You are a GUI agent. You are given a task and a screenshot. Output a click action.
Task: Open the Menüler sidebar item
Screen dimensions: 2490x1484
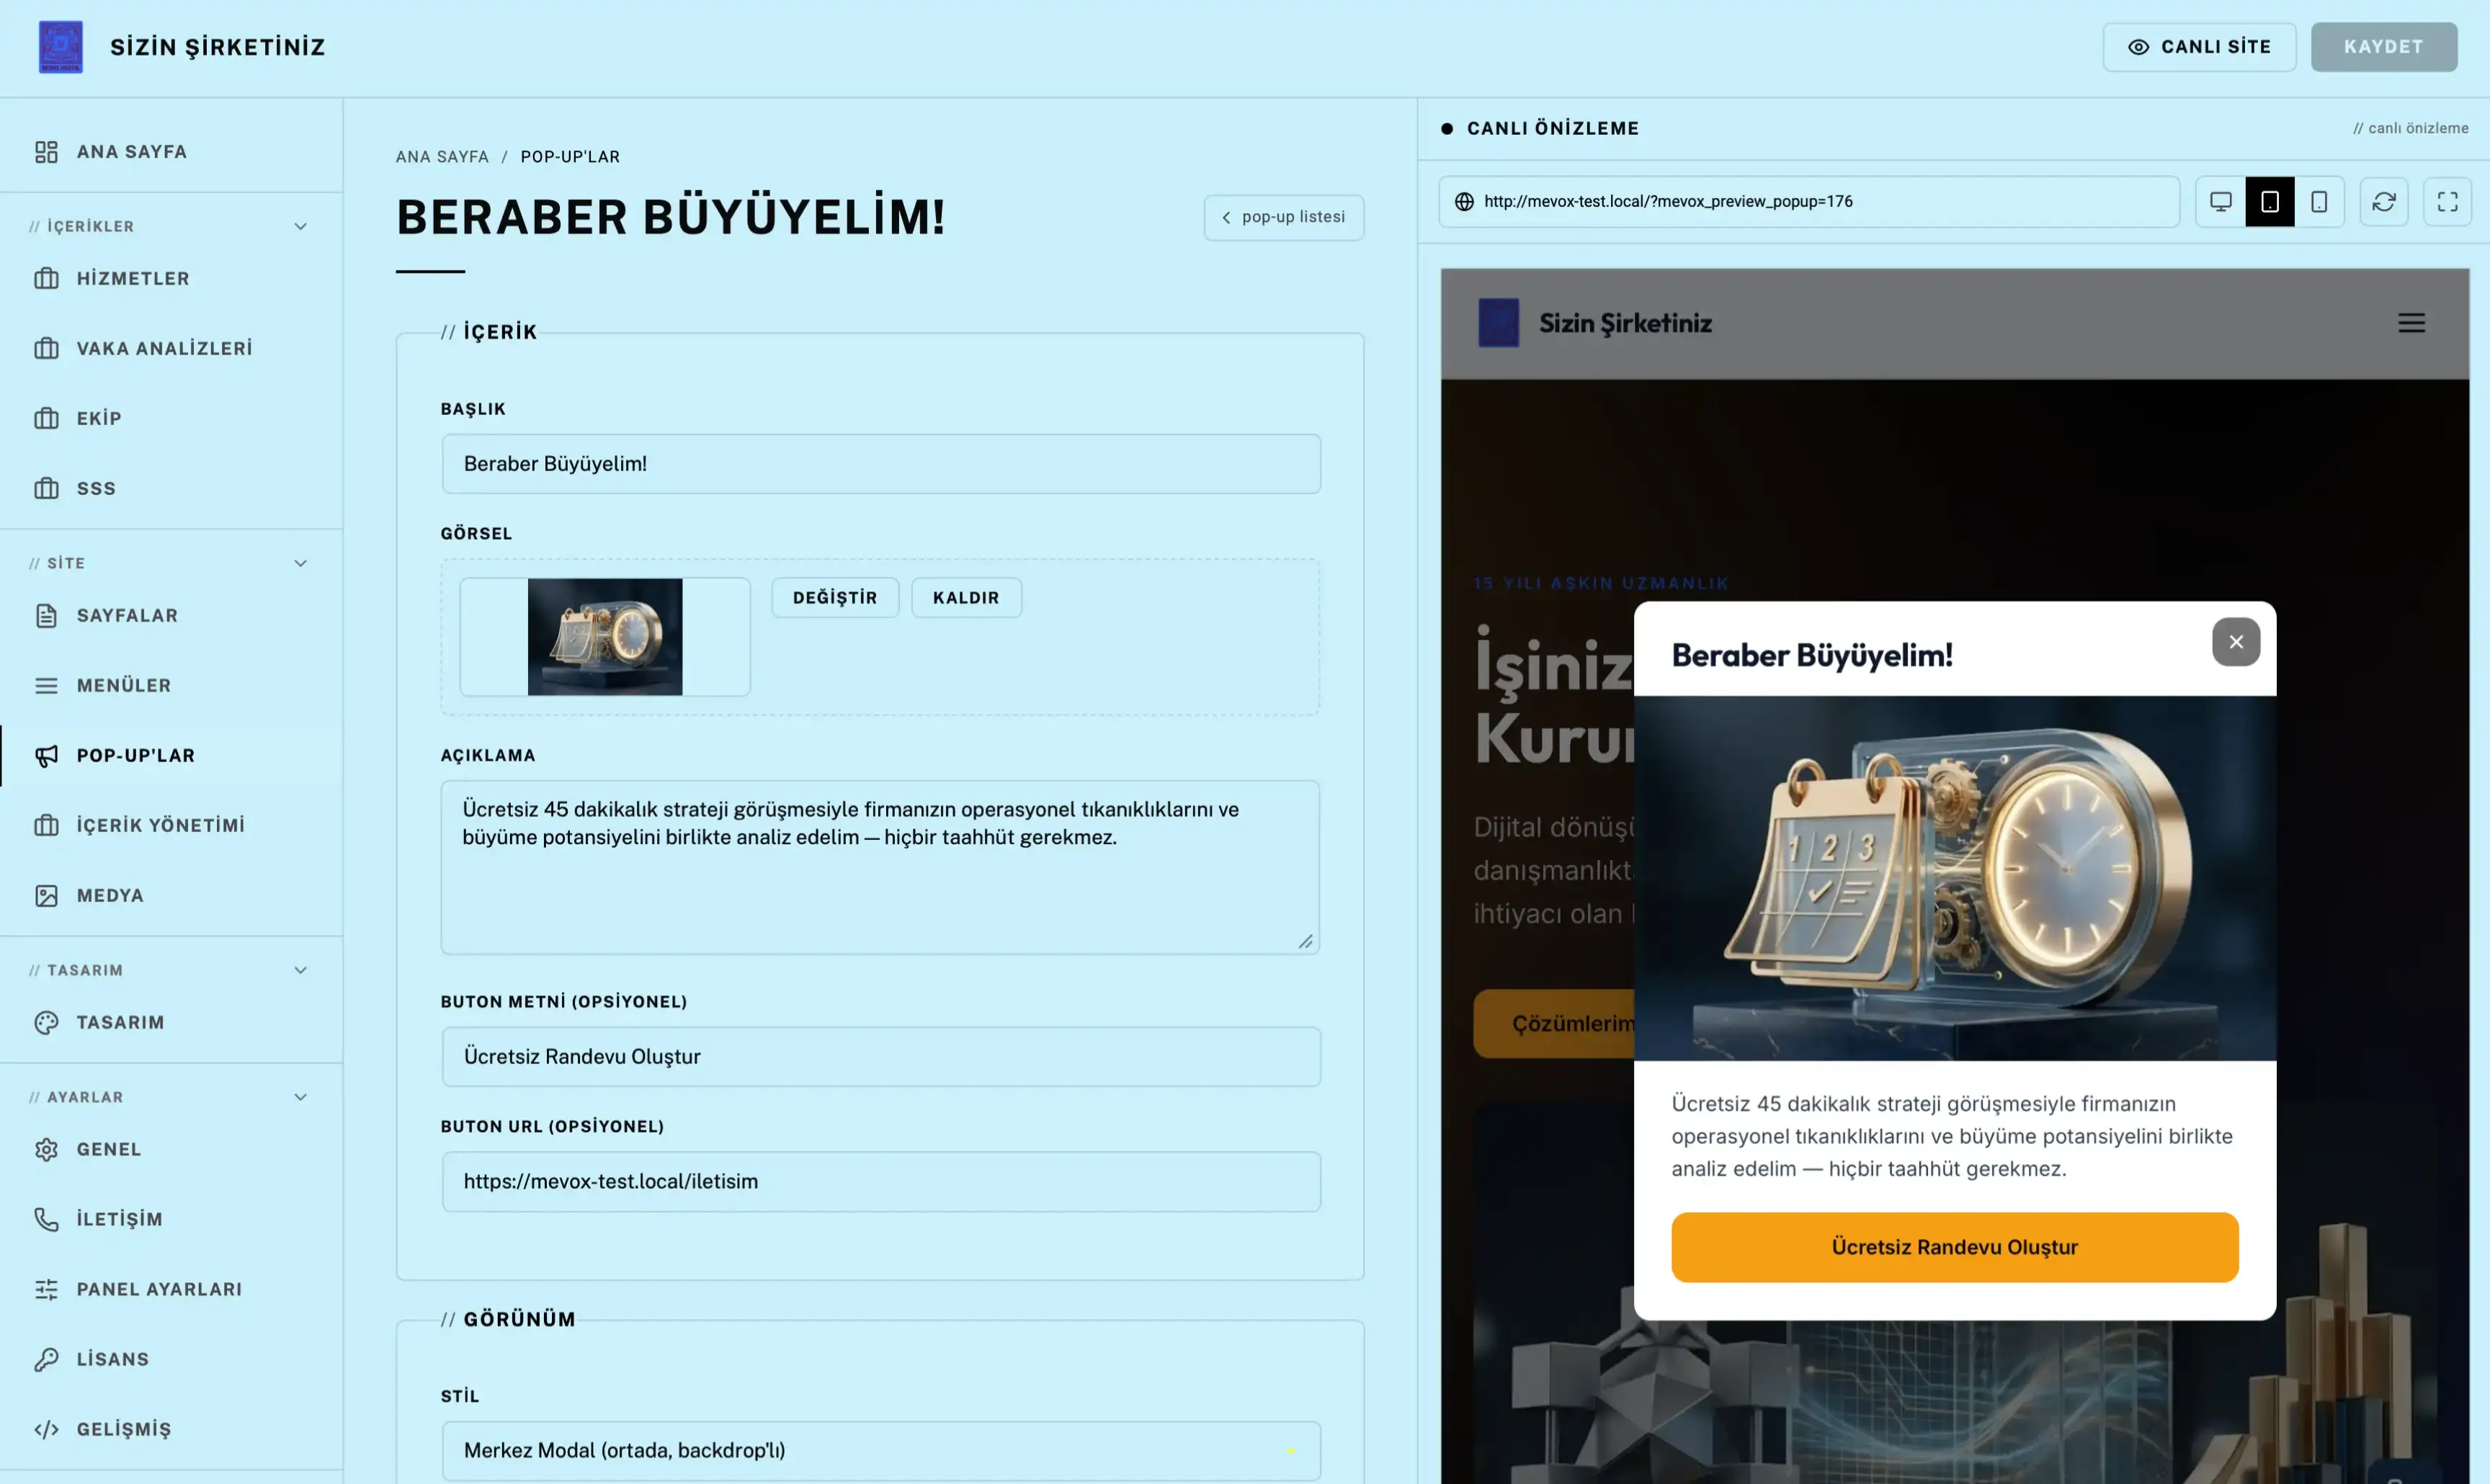click(x=171, y=686)
